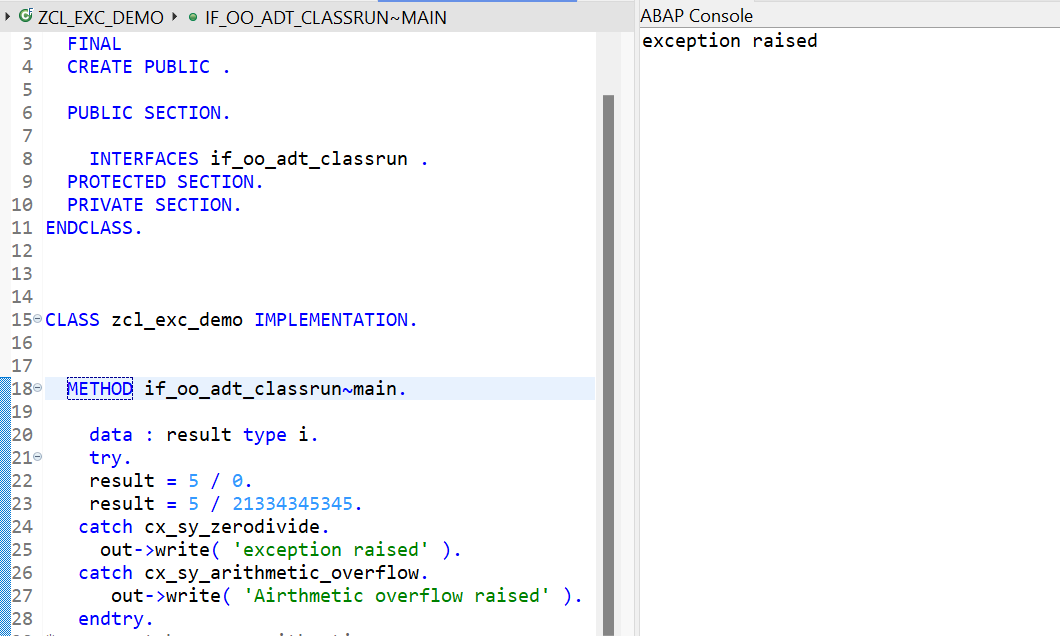Click the ENDCLASS statement on line 11
Screen dimensions: 1060x636
[x=93, y=227]
